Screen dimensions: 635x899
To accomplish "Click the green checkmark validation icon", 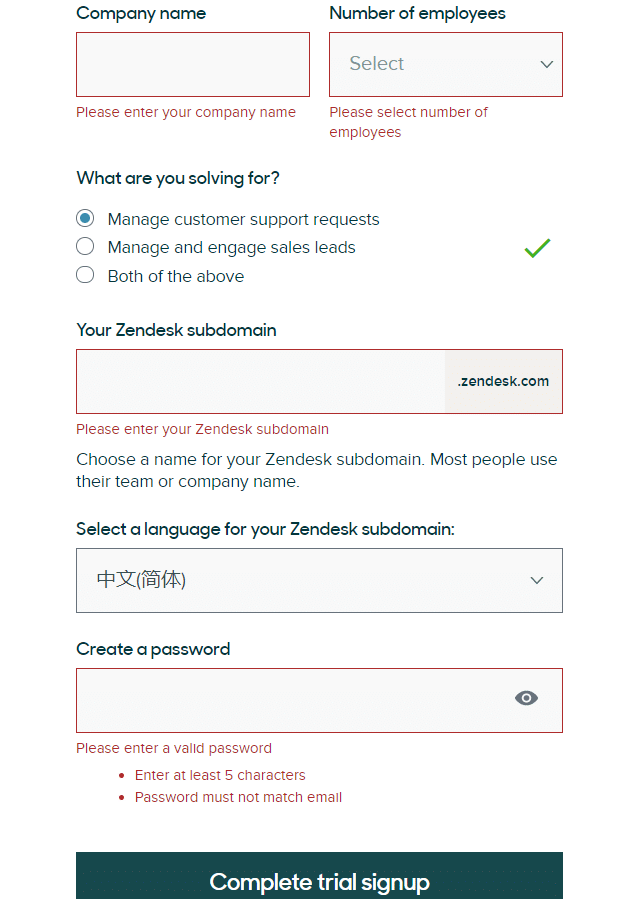I will pyautogui.click(x=537, y=248).
